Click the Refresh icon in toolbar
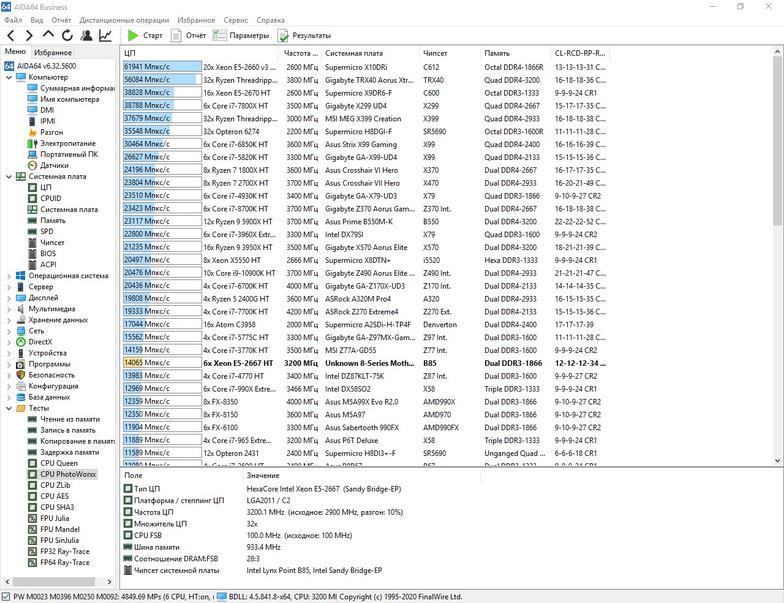This screenshot has width=784, height=603. click(67, 36)
